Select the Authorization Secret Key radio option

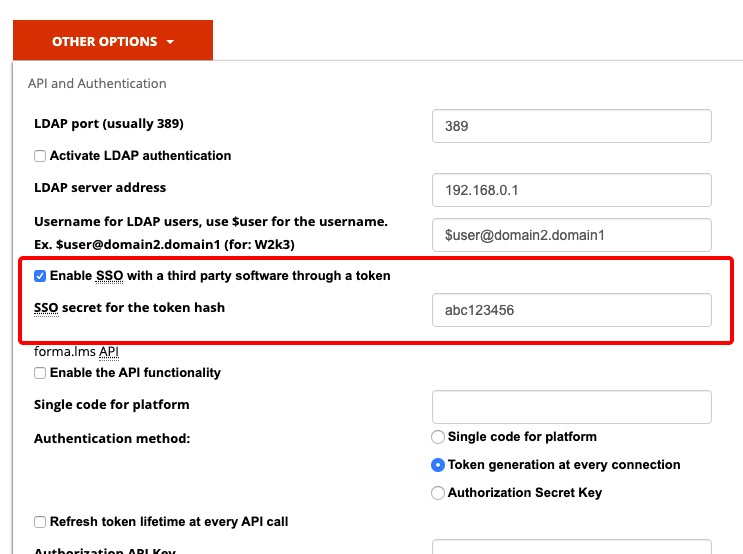437,493
